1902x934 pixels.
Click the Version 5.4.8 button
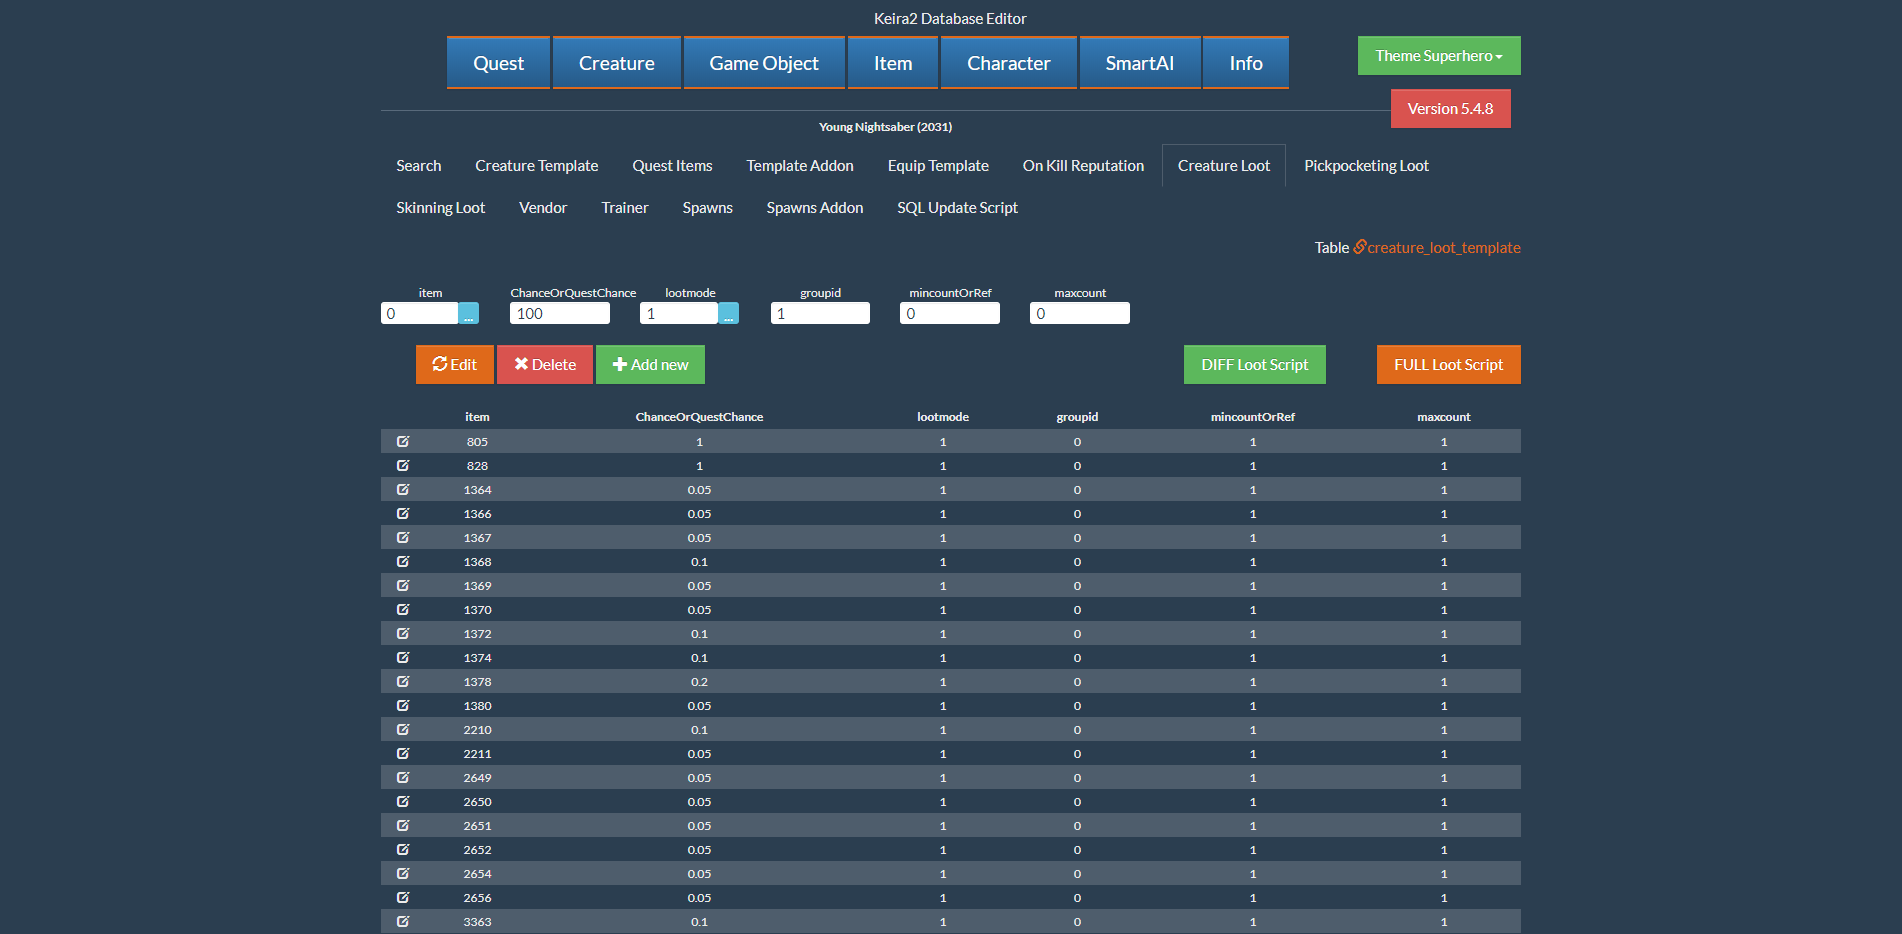tap(1451, 109)
